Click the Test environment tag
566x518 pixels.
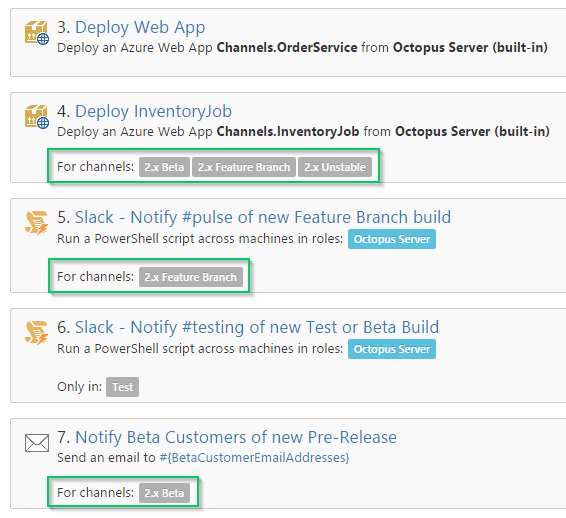click(122, 387)
